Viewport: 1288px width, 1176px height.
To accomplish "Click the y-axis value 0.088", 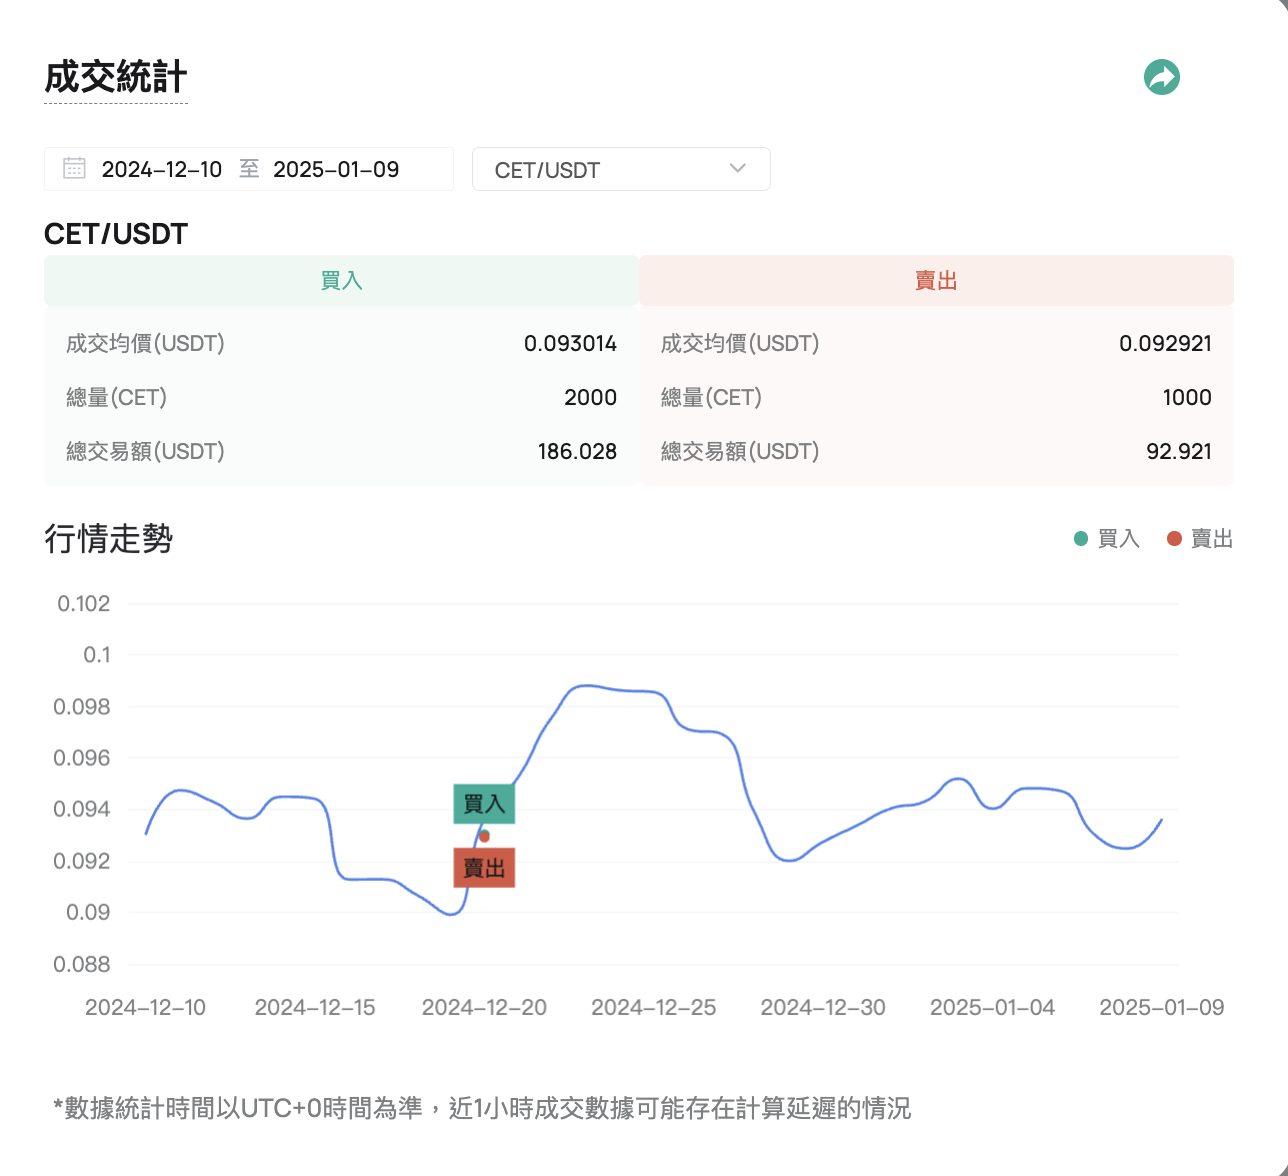I will point(82,964).
